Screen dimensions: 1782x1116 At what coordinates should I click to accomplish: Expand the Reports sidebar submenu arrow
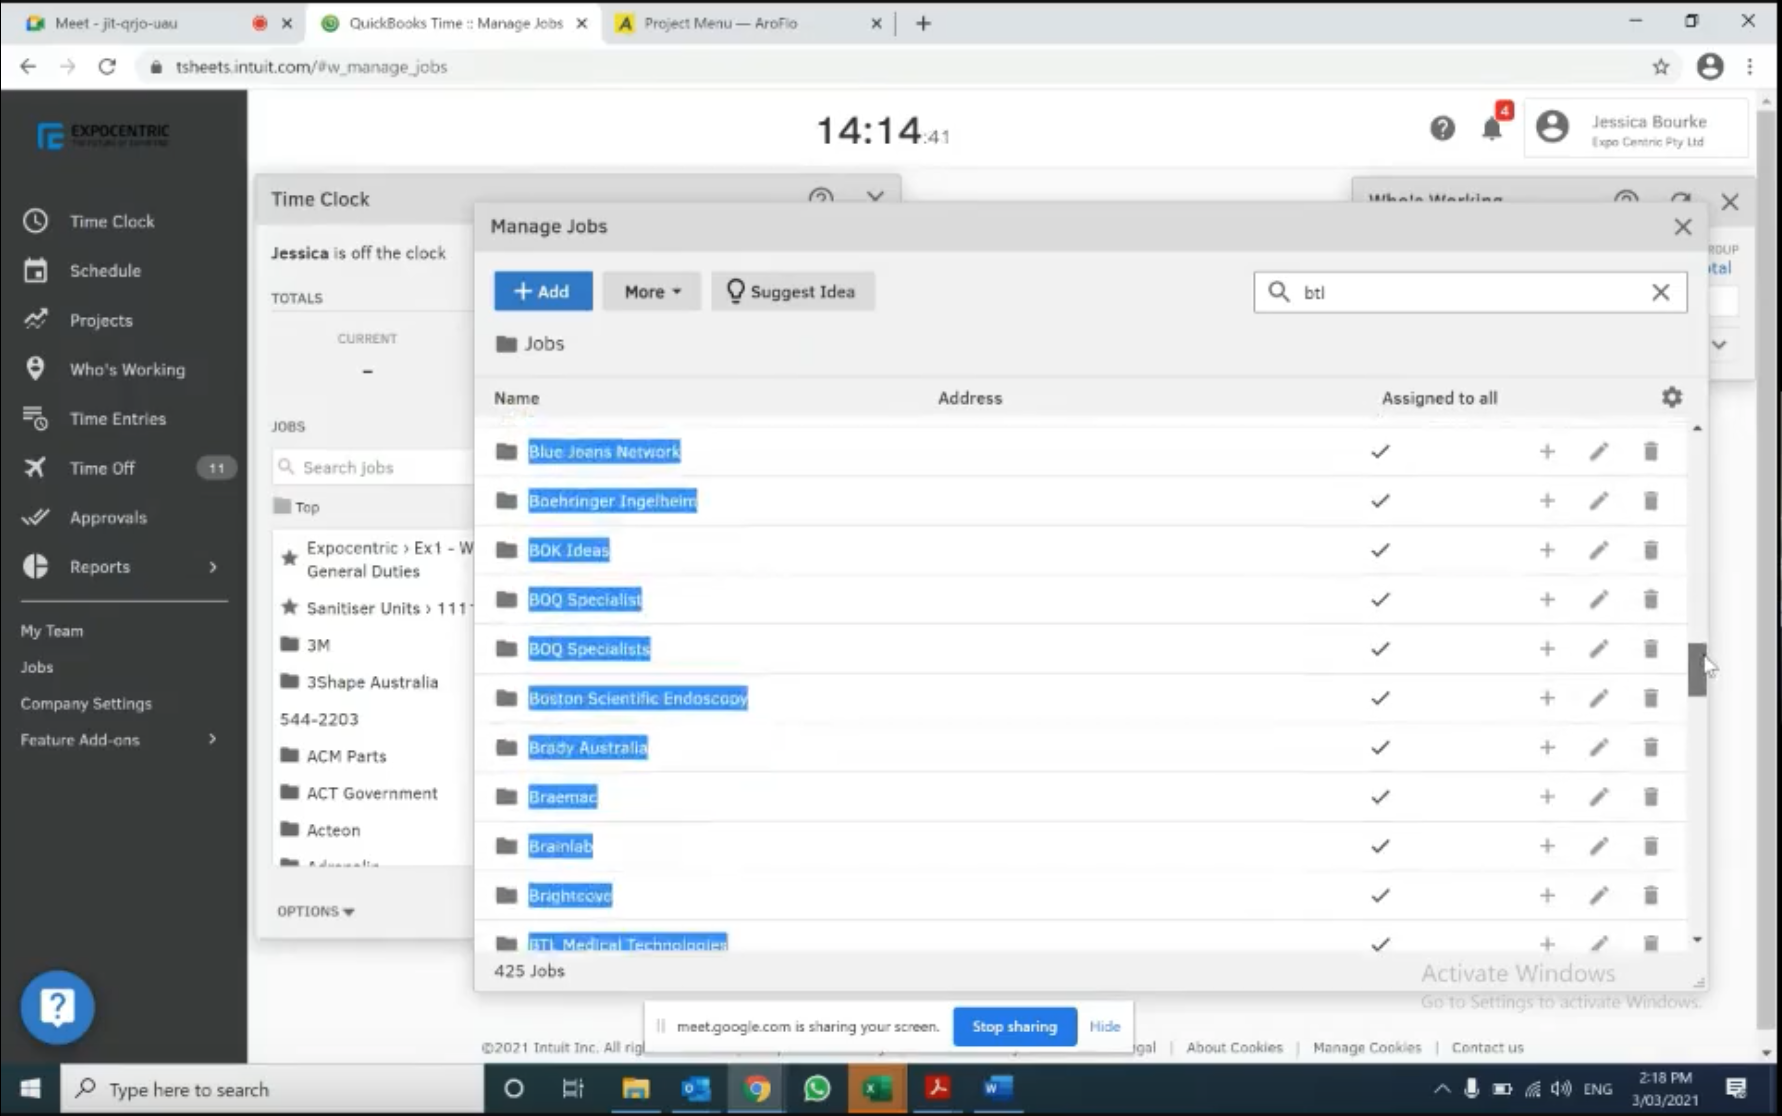(213, 567)
